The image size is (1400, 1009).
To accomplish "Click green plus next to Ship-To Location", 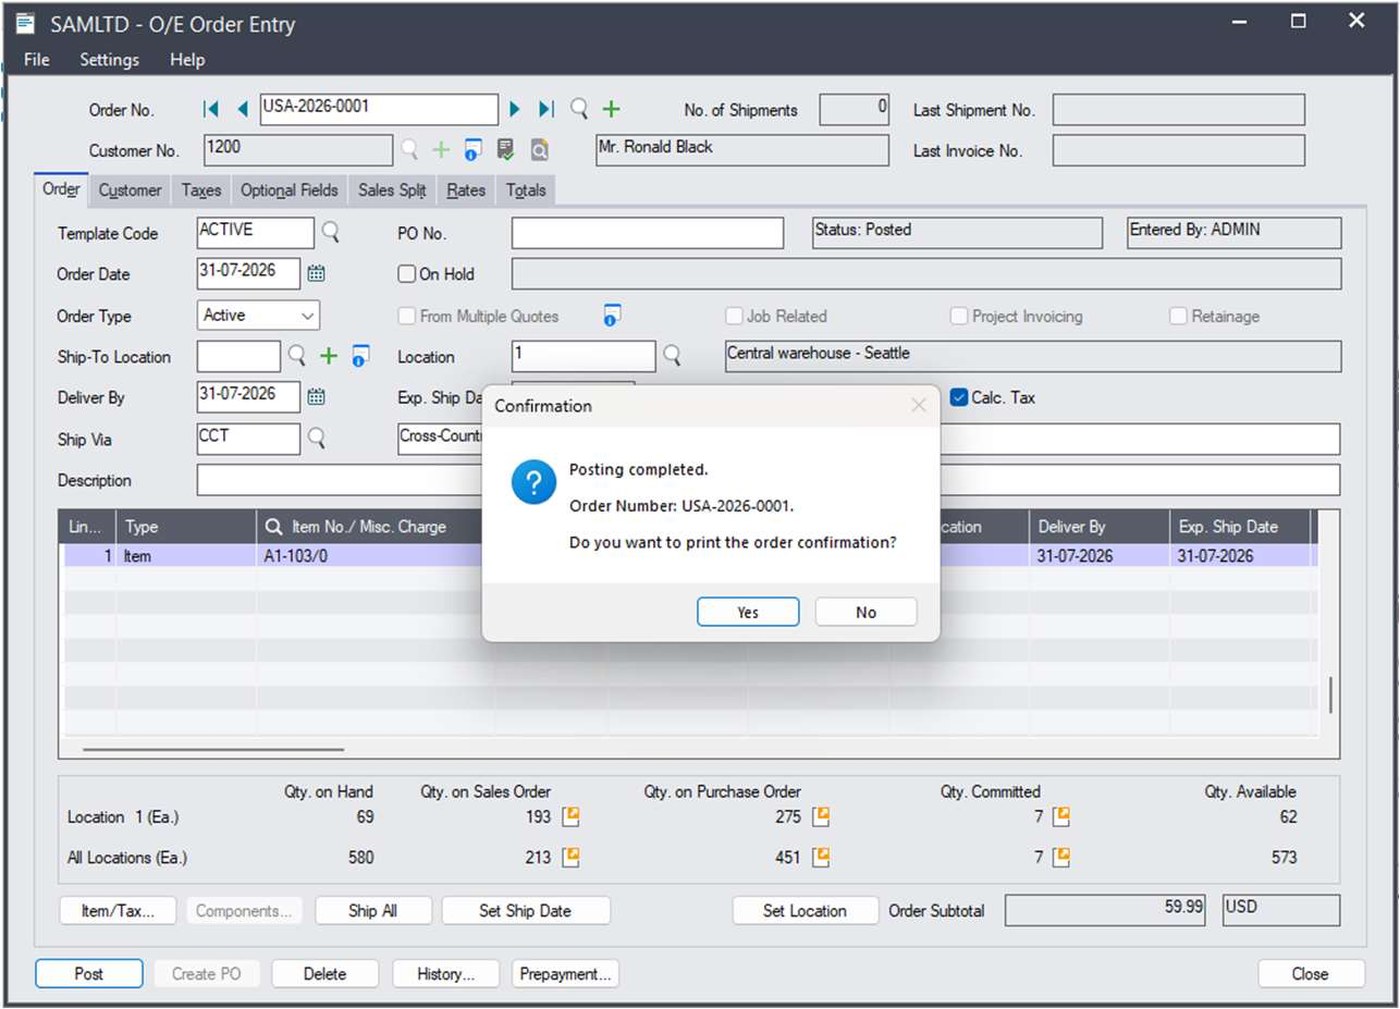I will [x=328, y=355].
